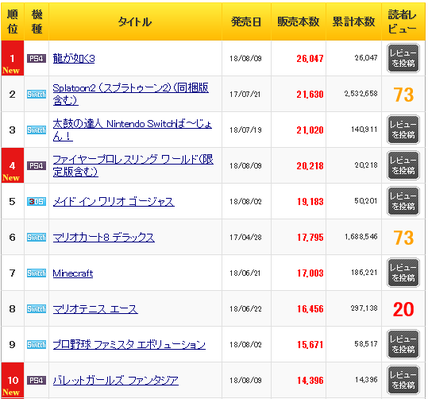
Task: Open プロ野球 ファミスタ エボリューション link
Action: click(x=129, y=345)
